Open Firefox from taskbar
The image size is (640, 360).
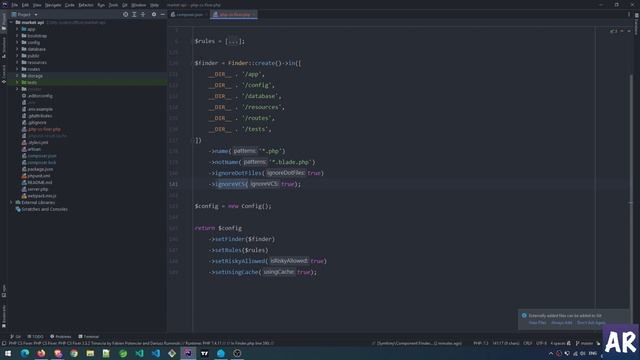[x=41, y=353]
